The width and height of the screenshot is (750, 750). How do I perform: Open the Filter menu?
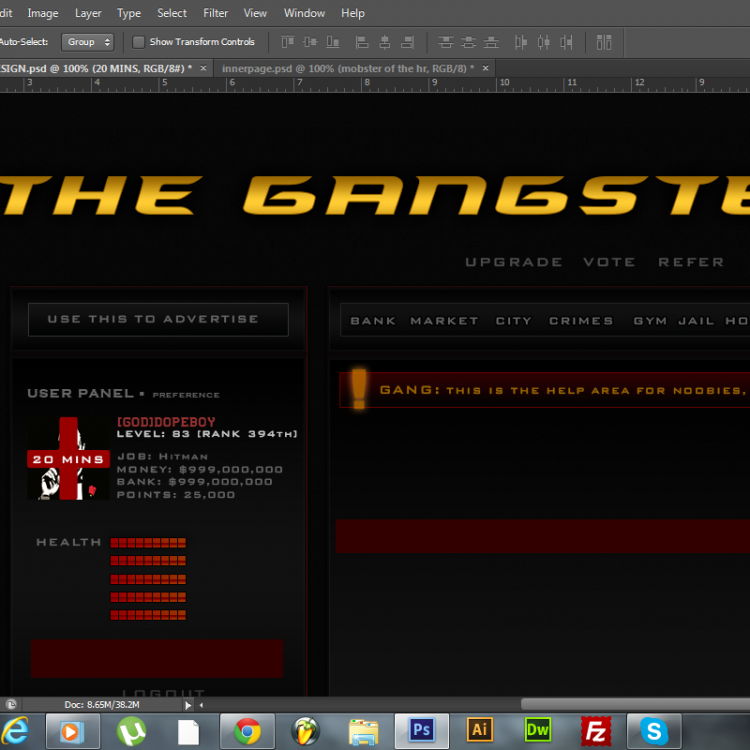[215, 13]
